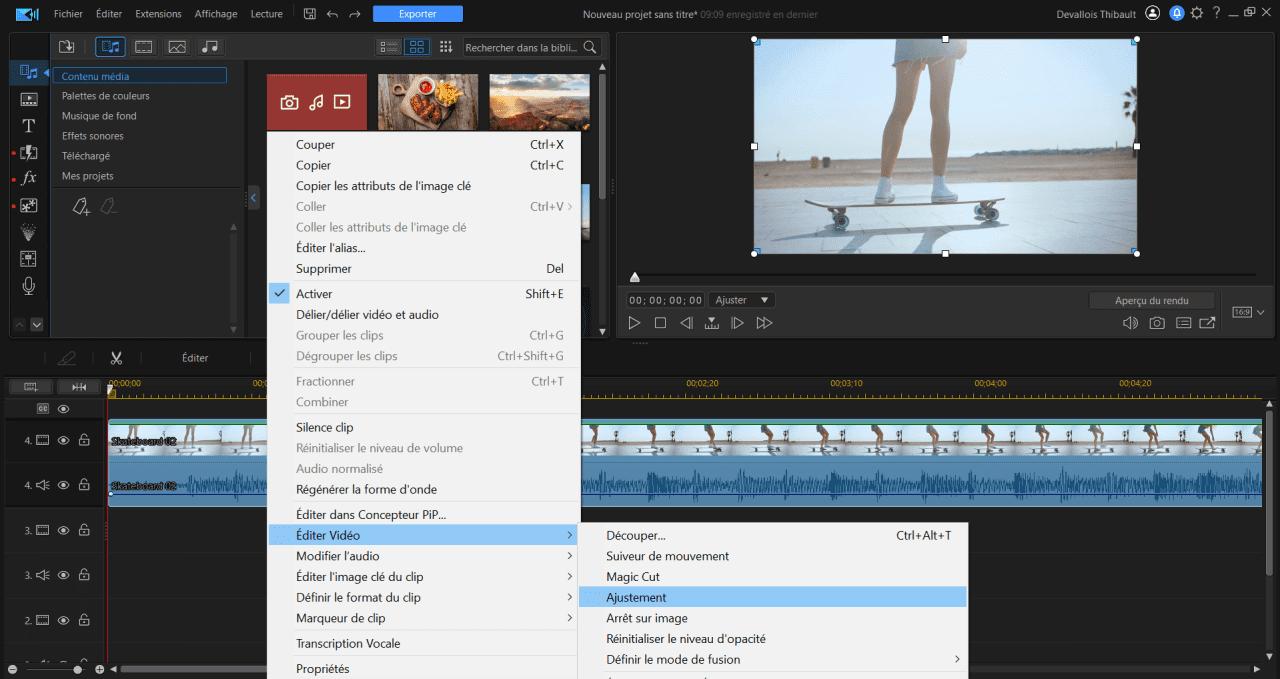Select the grilled food thumbnail in media library

click(427, 101)
